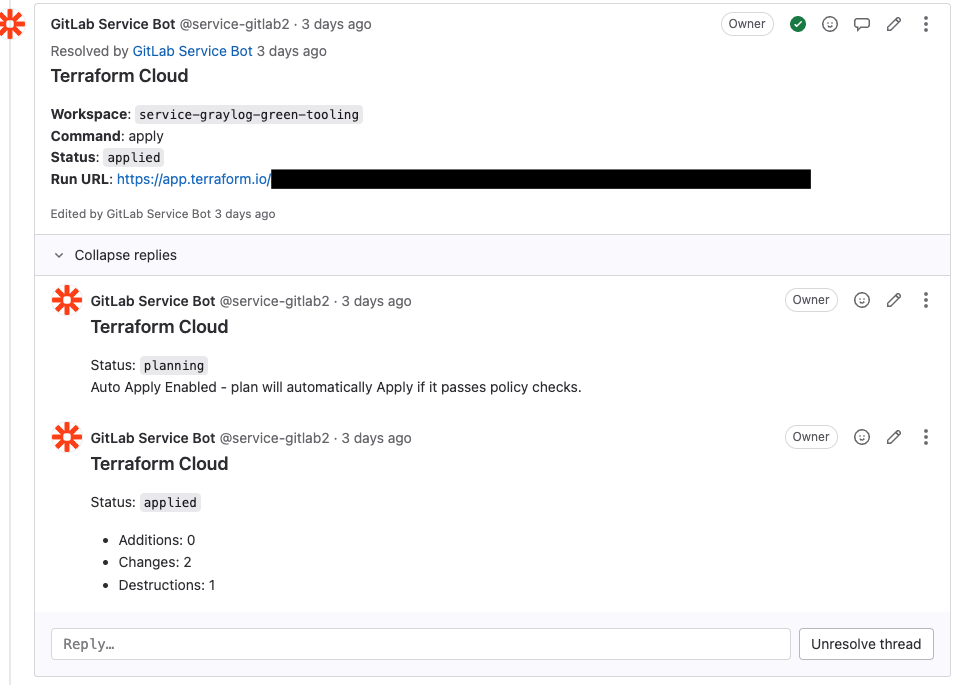Image resolution: width=956 pixels, height=685 pixels.
Task: Click GitLab Service Bot name on planning reply
Action: (x=153, y=301)
